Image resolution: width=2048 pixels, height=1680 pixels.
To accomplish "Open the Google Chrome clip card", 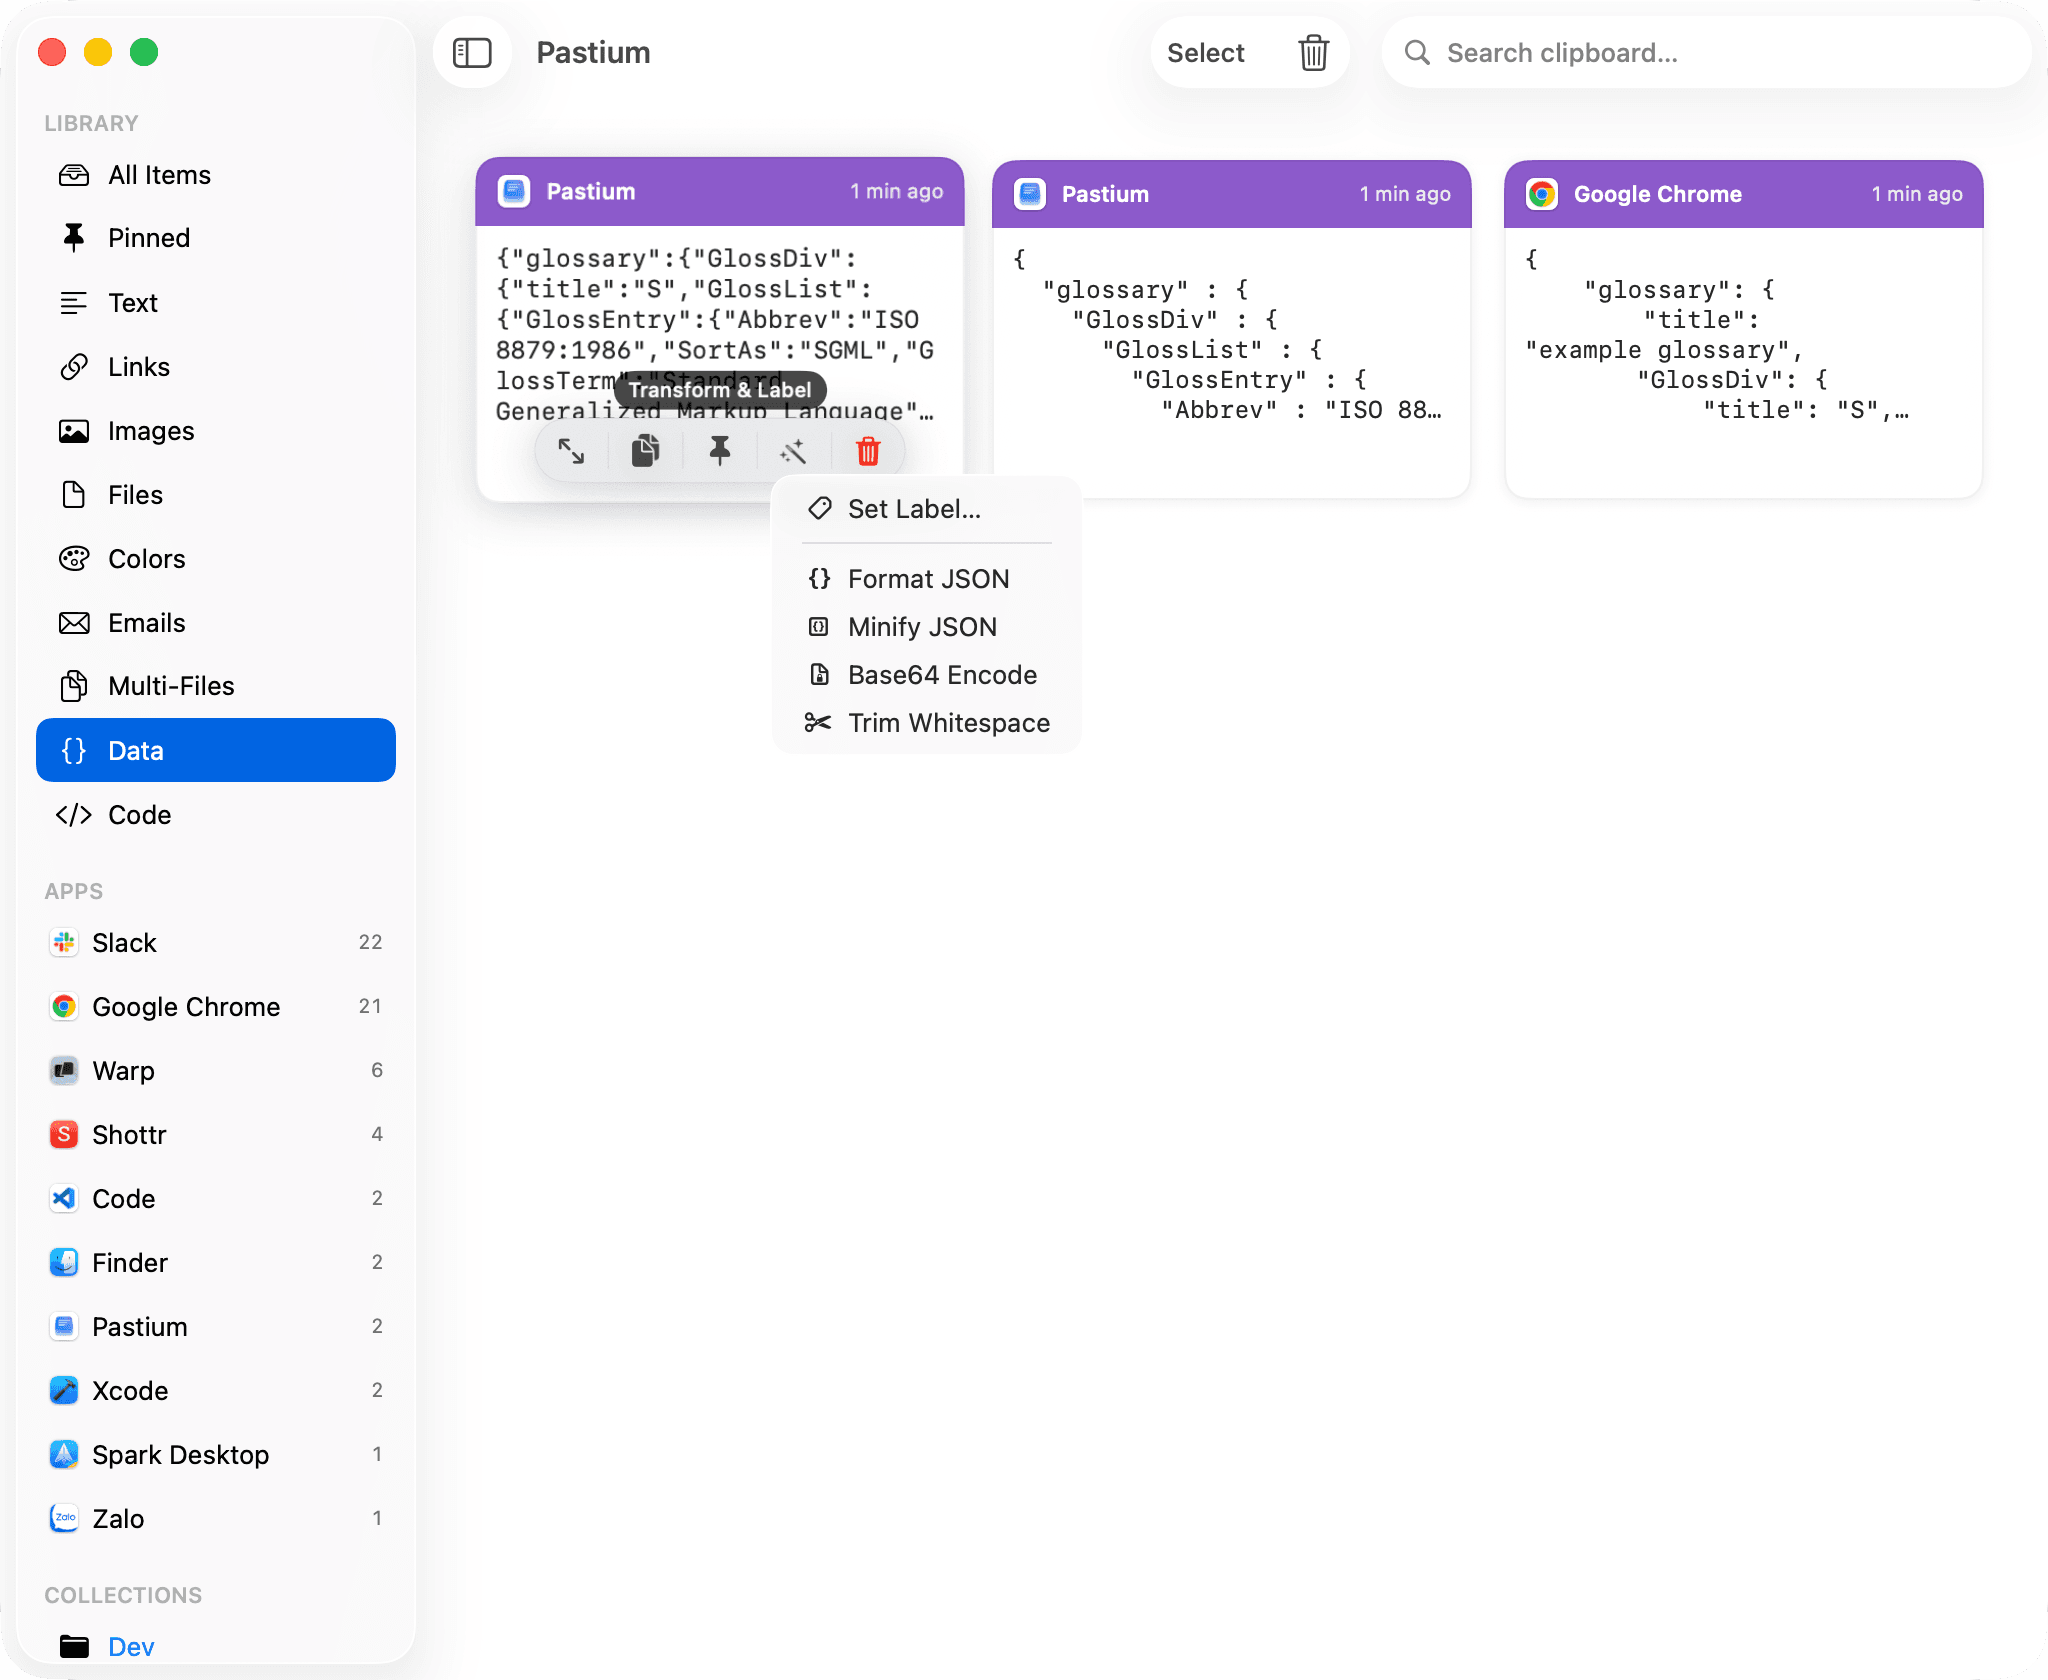I will (x=1743, y=329).
